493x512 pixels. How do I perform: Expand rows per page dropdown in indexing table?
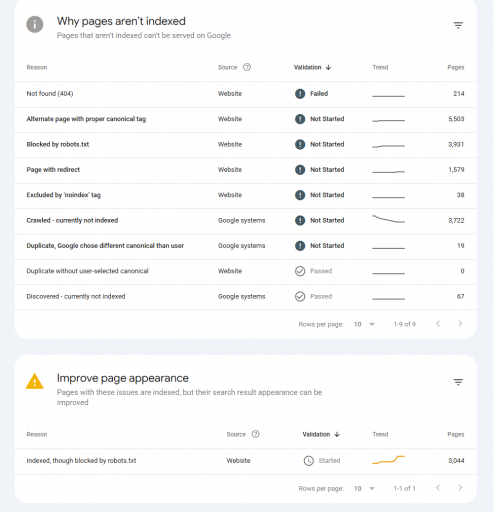[x=364, y=324]
